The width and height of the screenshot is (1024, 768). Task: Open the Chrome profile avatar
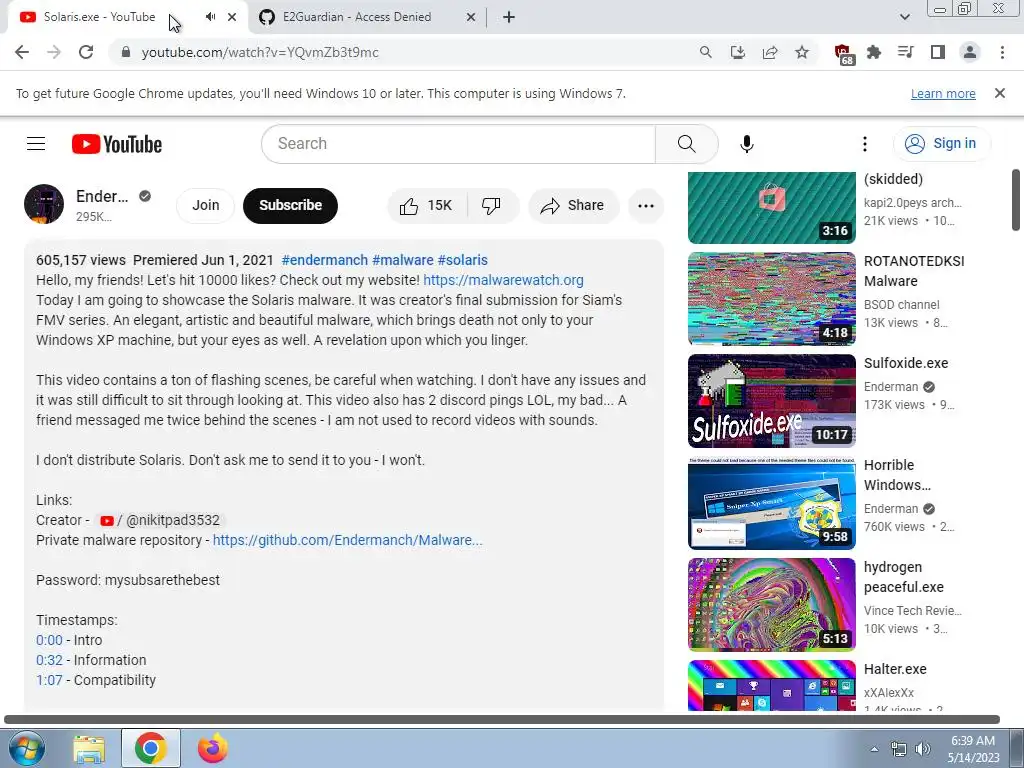point(970,52)
